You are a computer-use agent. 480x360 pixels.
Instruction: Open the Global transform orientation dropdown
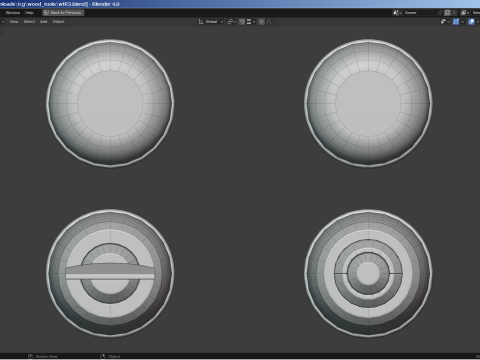(x=211, y=22)
